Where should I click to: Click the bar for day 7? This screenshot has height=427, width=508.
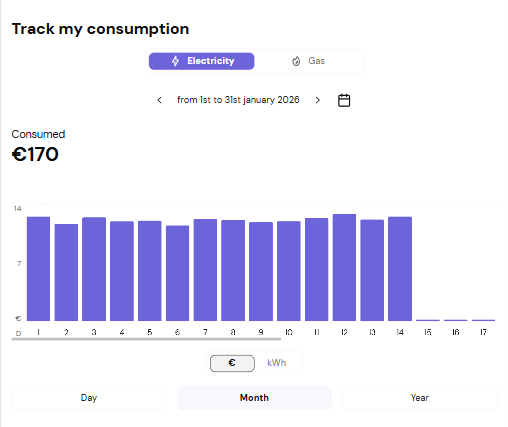(x=205, y=270)
